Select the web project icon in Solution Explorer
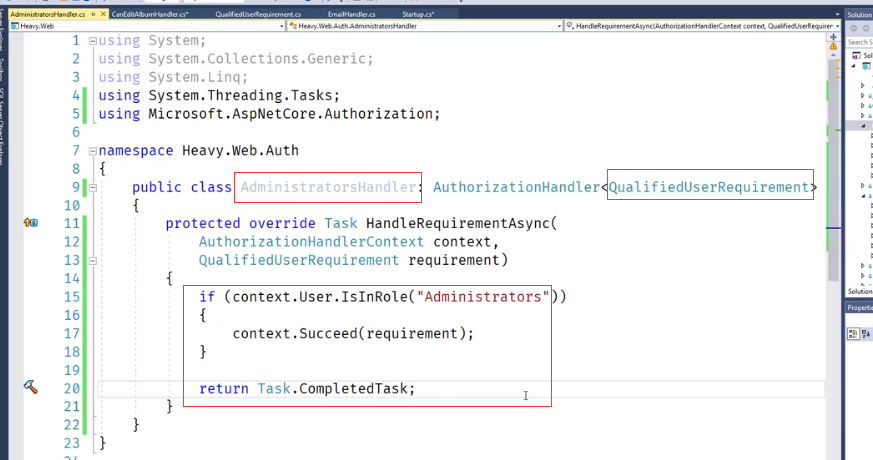 pyautogui.click(x=866, y=66)
